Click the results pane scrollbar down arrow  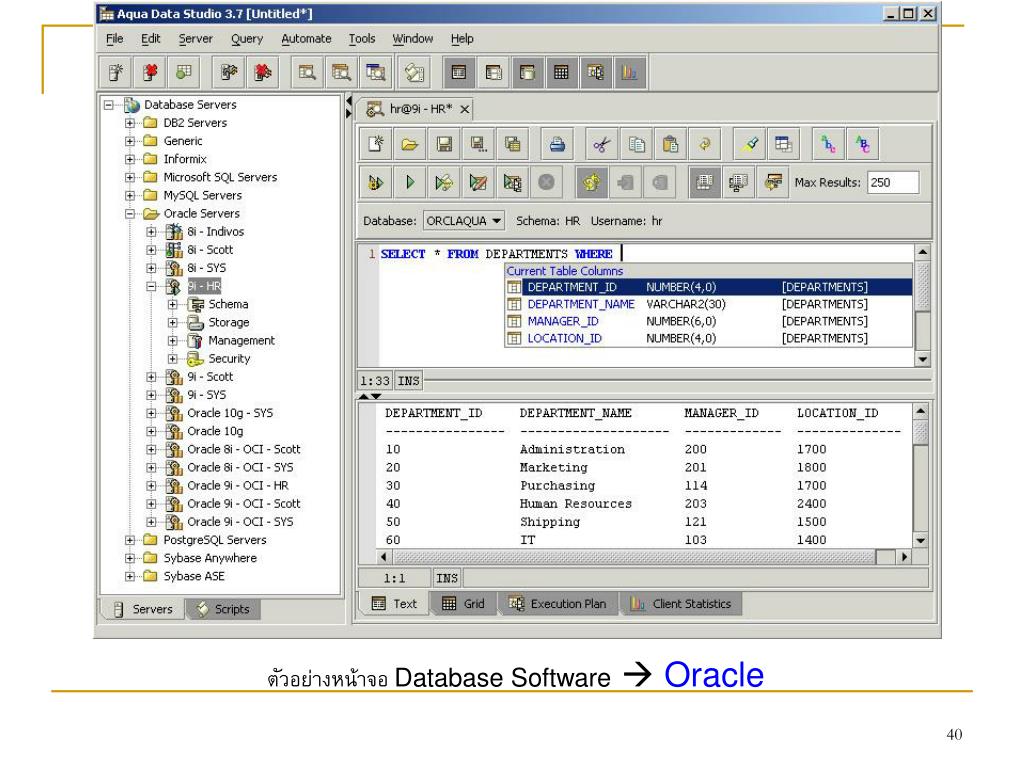(x=921, y=541)
